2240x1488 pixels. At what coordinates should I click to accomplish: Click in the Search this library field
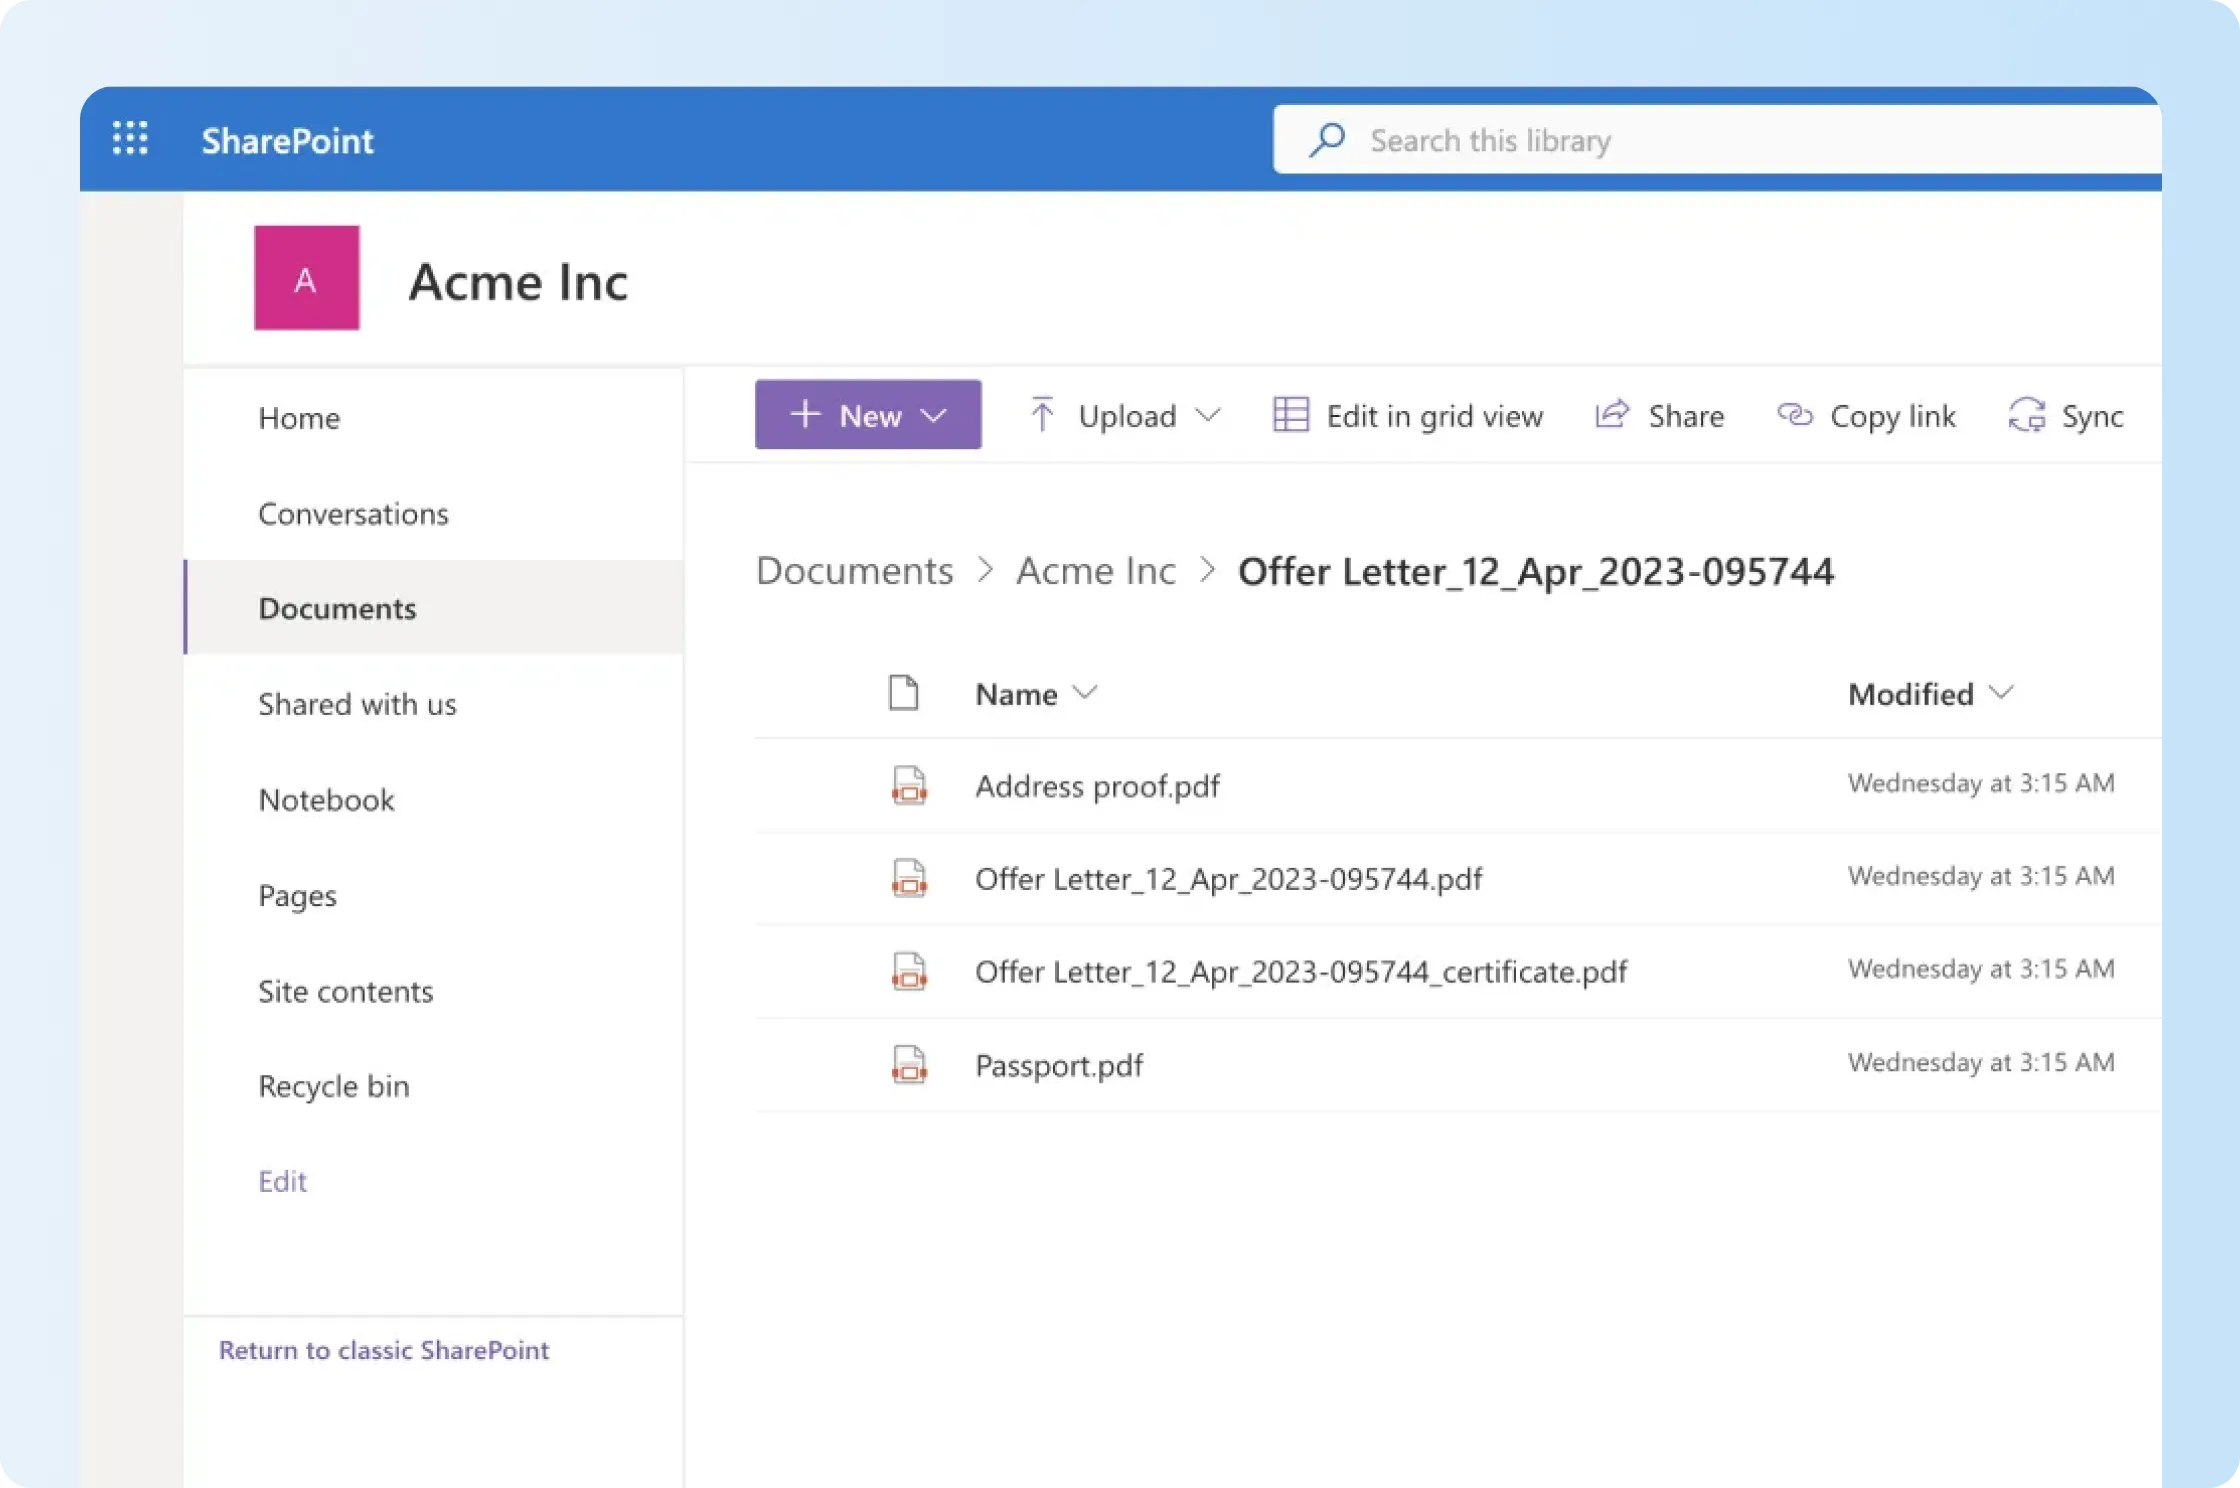[x=1717, y=140]
